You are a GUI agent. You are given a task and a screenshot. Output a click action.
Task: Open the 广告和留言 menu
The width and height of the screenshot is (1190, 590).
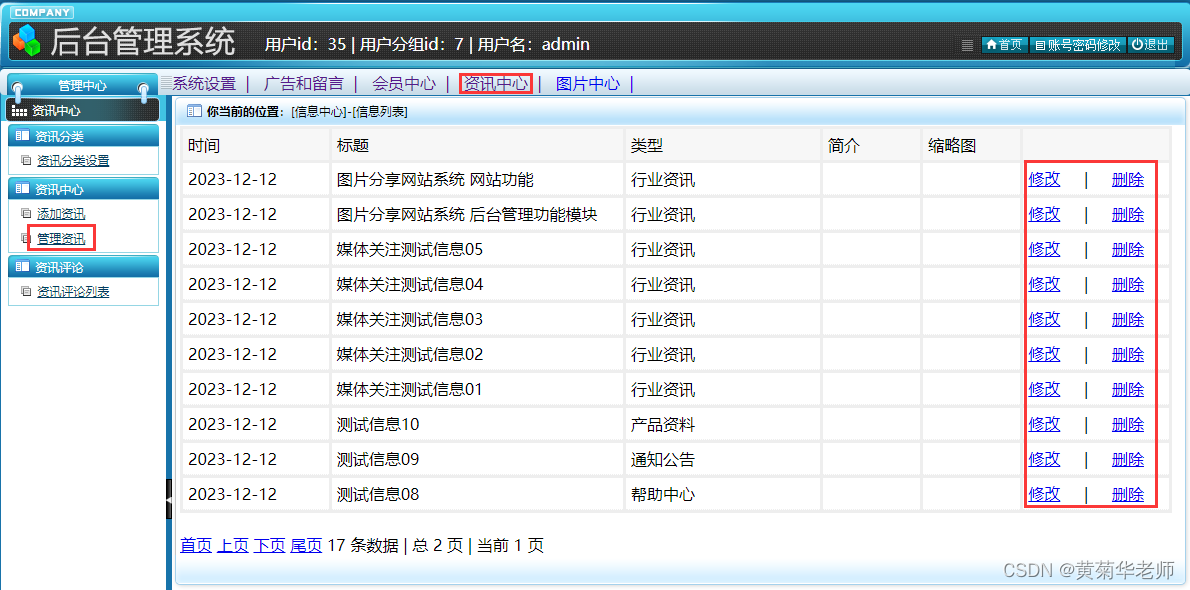pos(304,84)
